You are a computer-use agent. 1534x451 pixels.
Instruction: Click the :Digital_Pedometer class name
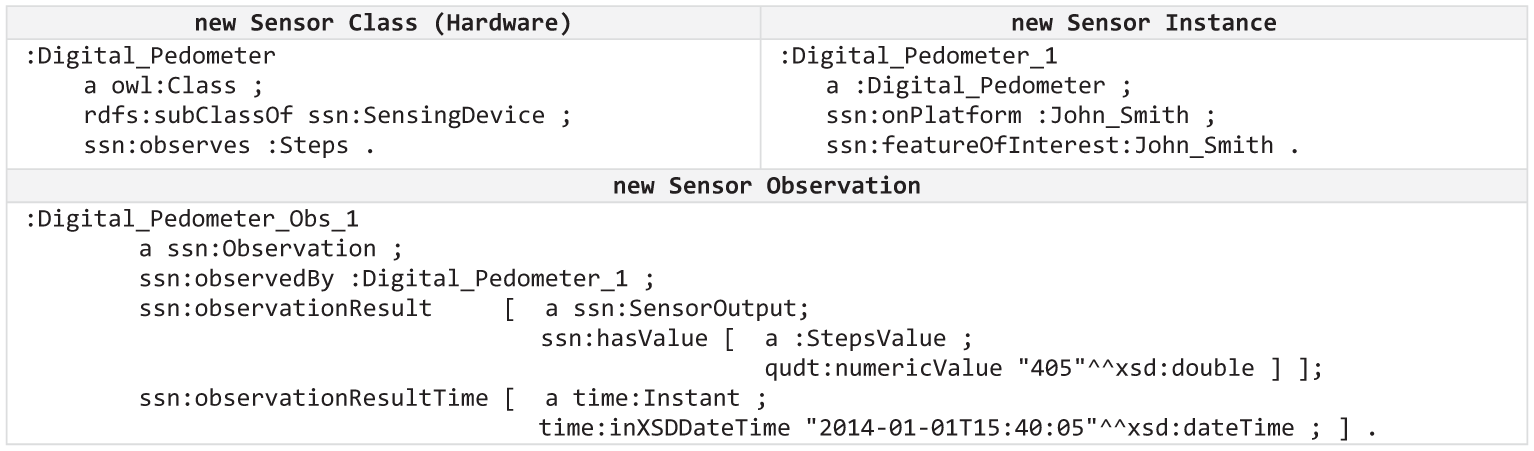tap(150, 55)
